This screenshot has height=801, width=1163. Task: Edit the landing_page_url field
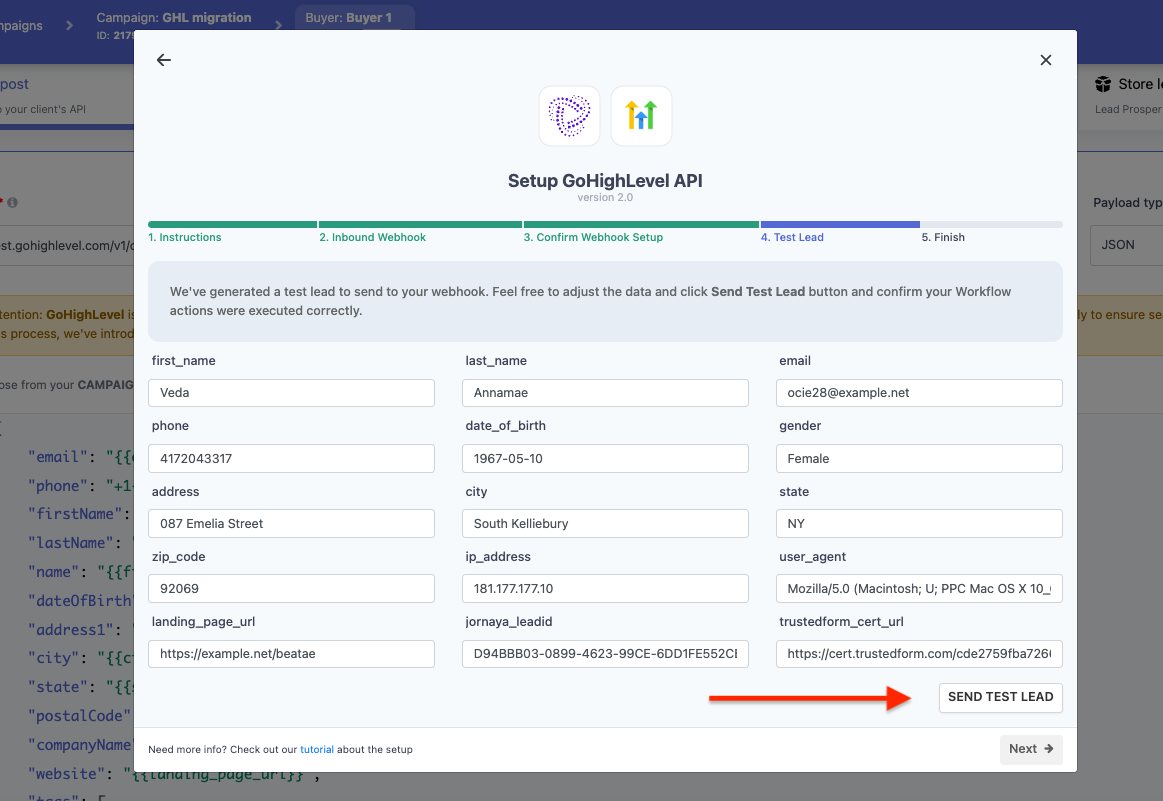point(291,654)
